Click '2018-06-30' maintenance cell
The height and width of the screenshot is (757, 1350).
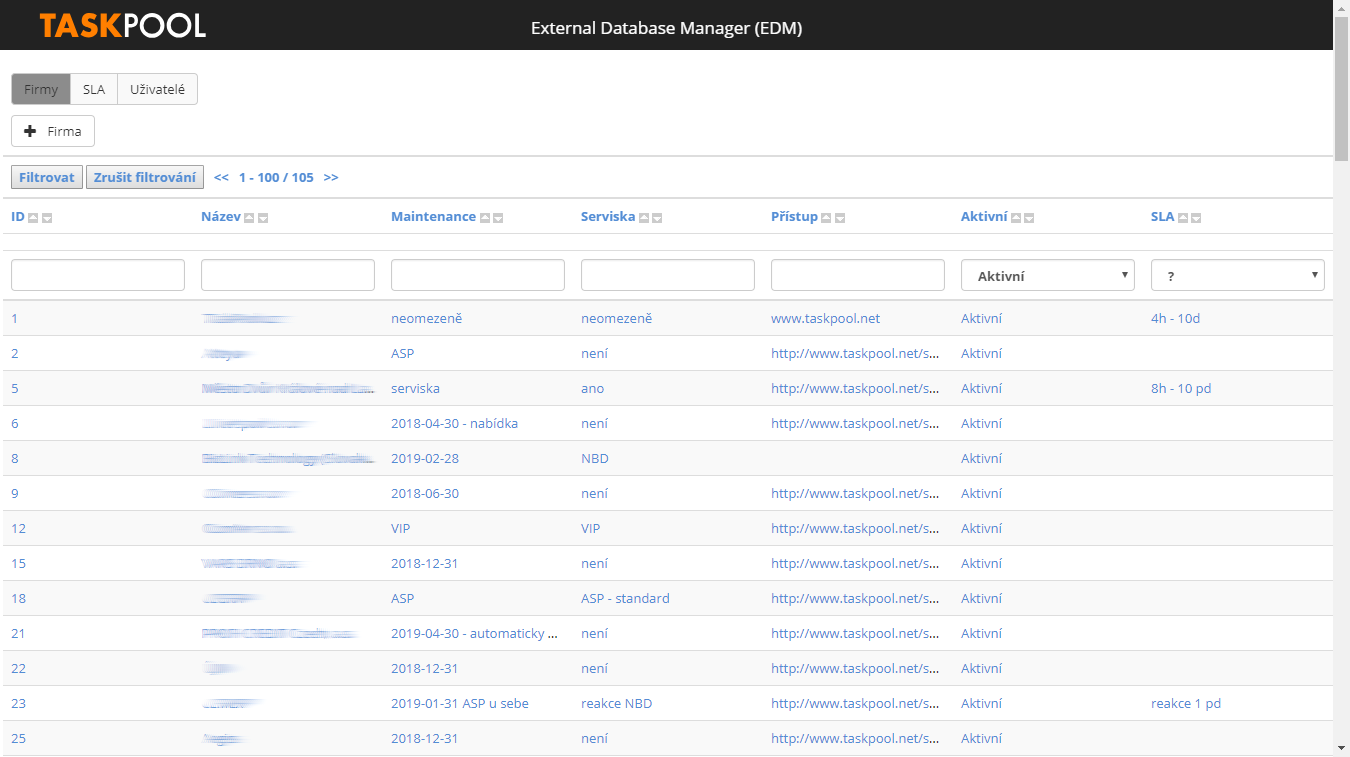click(x=424, y=493)
